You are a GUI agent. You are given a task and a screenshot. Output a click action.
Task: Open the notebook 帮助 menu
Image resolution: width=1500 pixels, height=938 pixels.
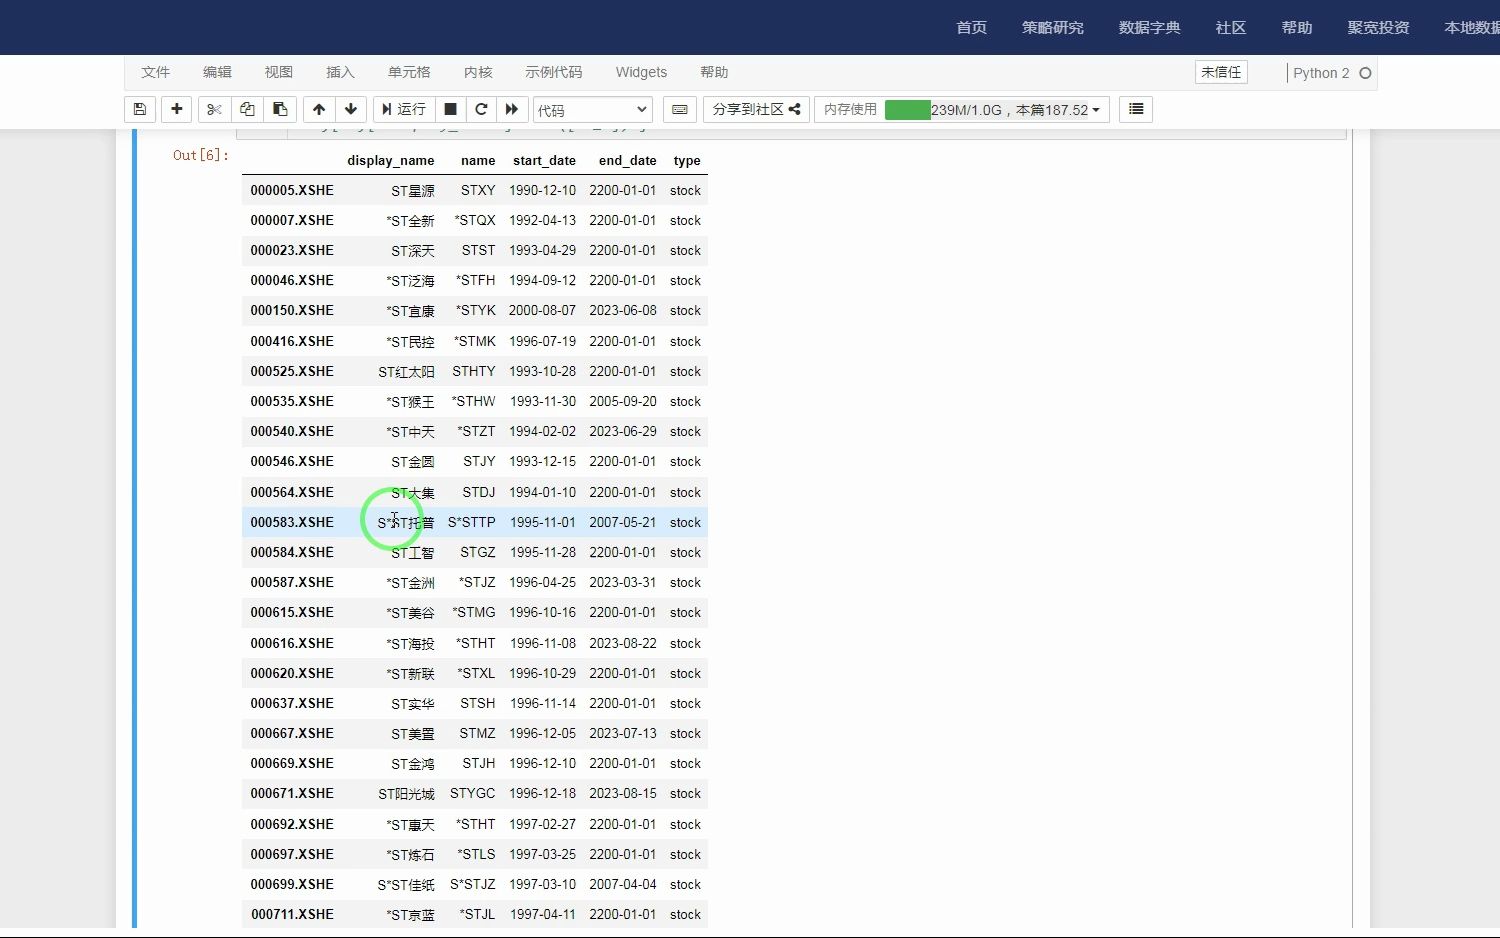coord(714,72)
